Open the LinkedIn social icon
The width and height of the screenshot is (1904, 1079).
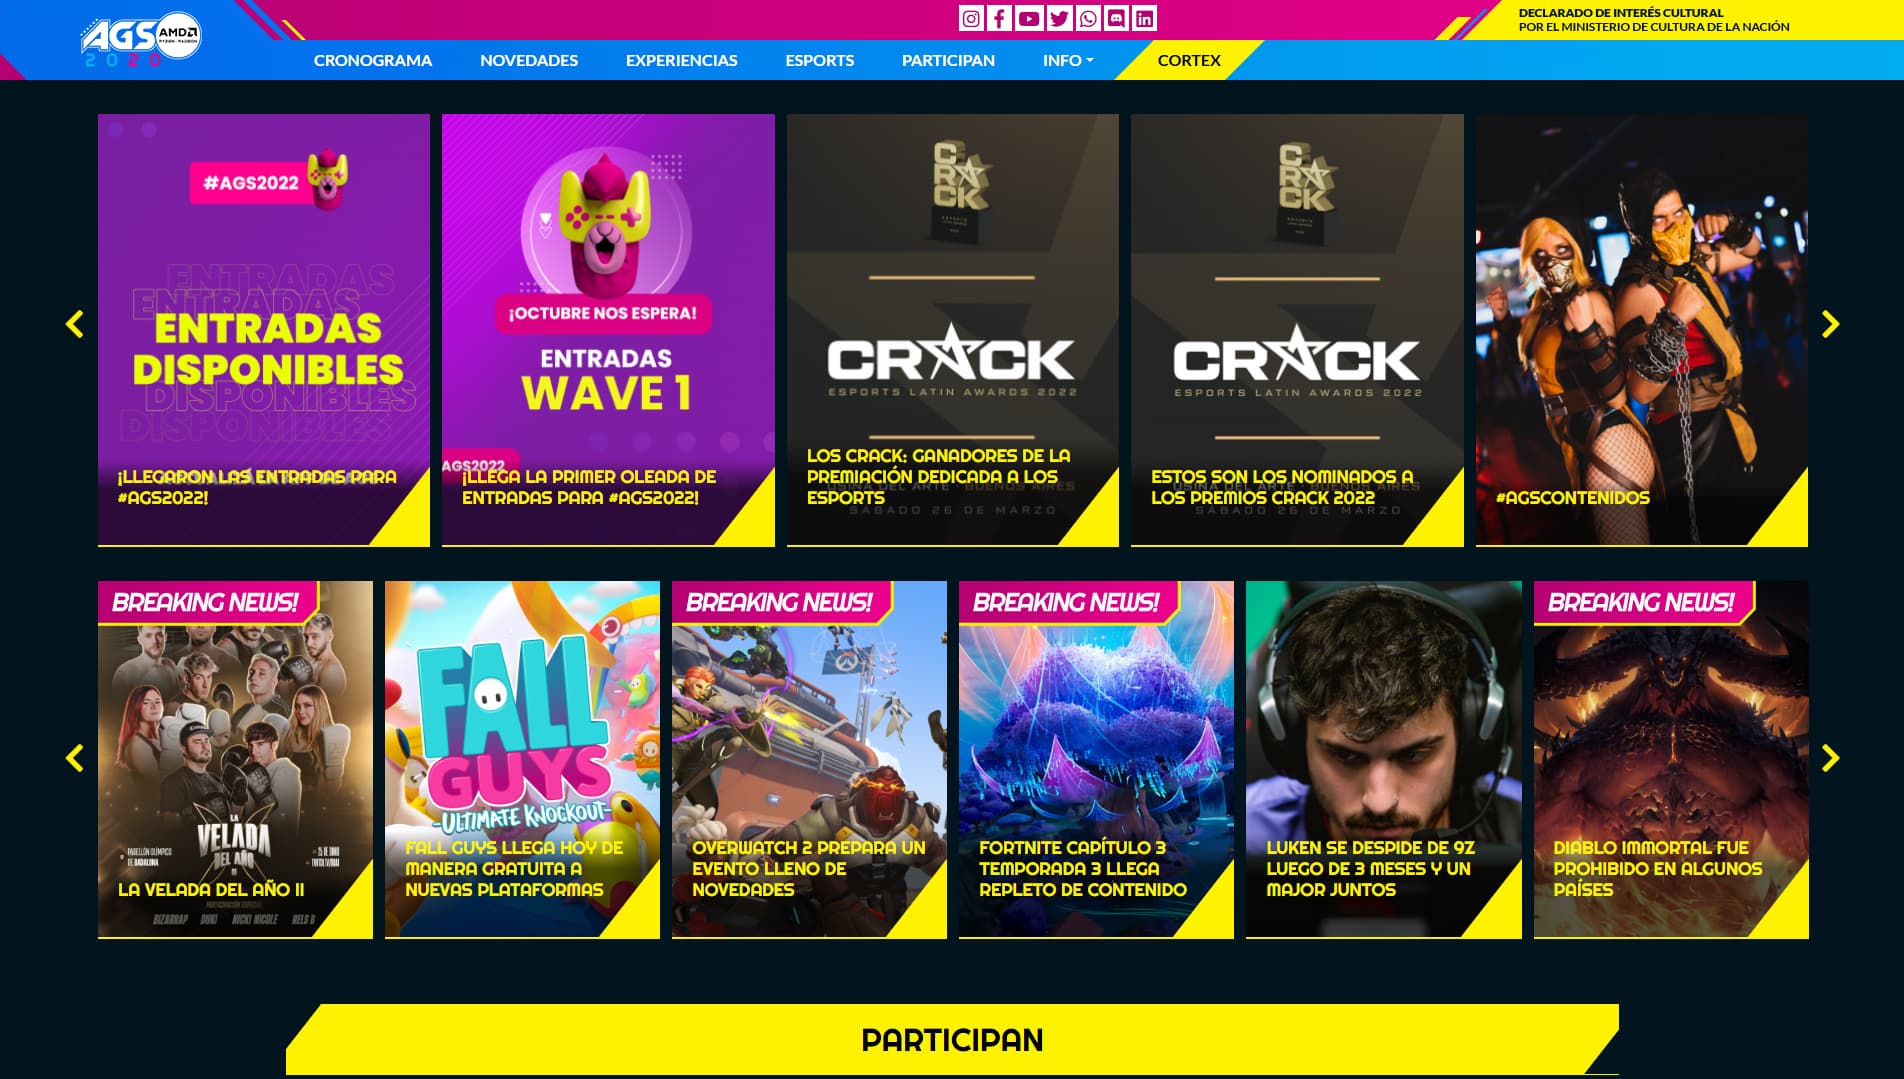pyautogui.click(x=1145, y=18)
